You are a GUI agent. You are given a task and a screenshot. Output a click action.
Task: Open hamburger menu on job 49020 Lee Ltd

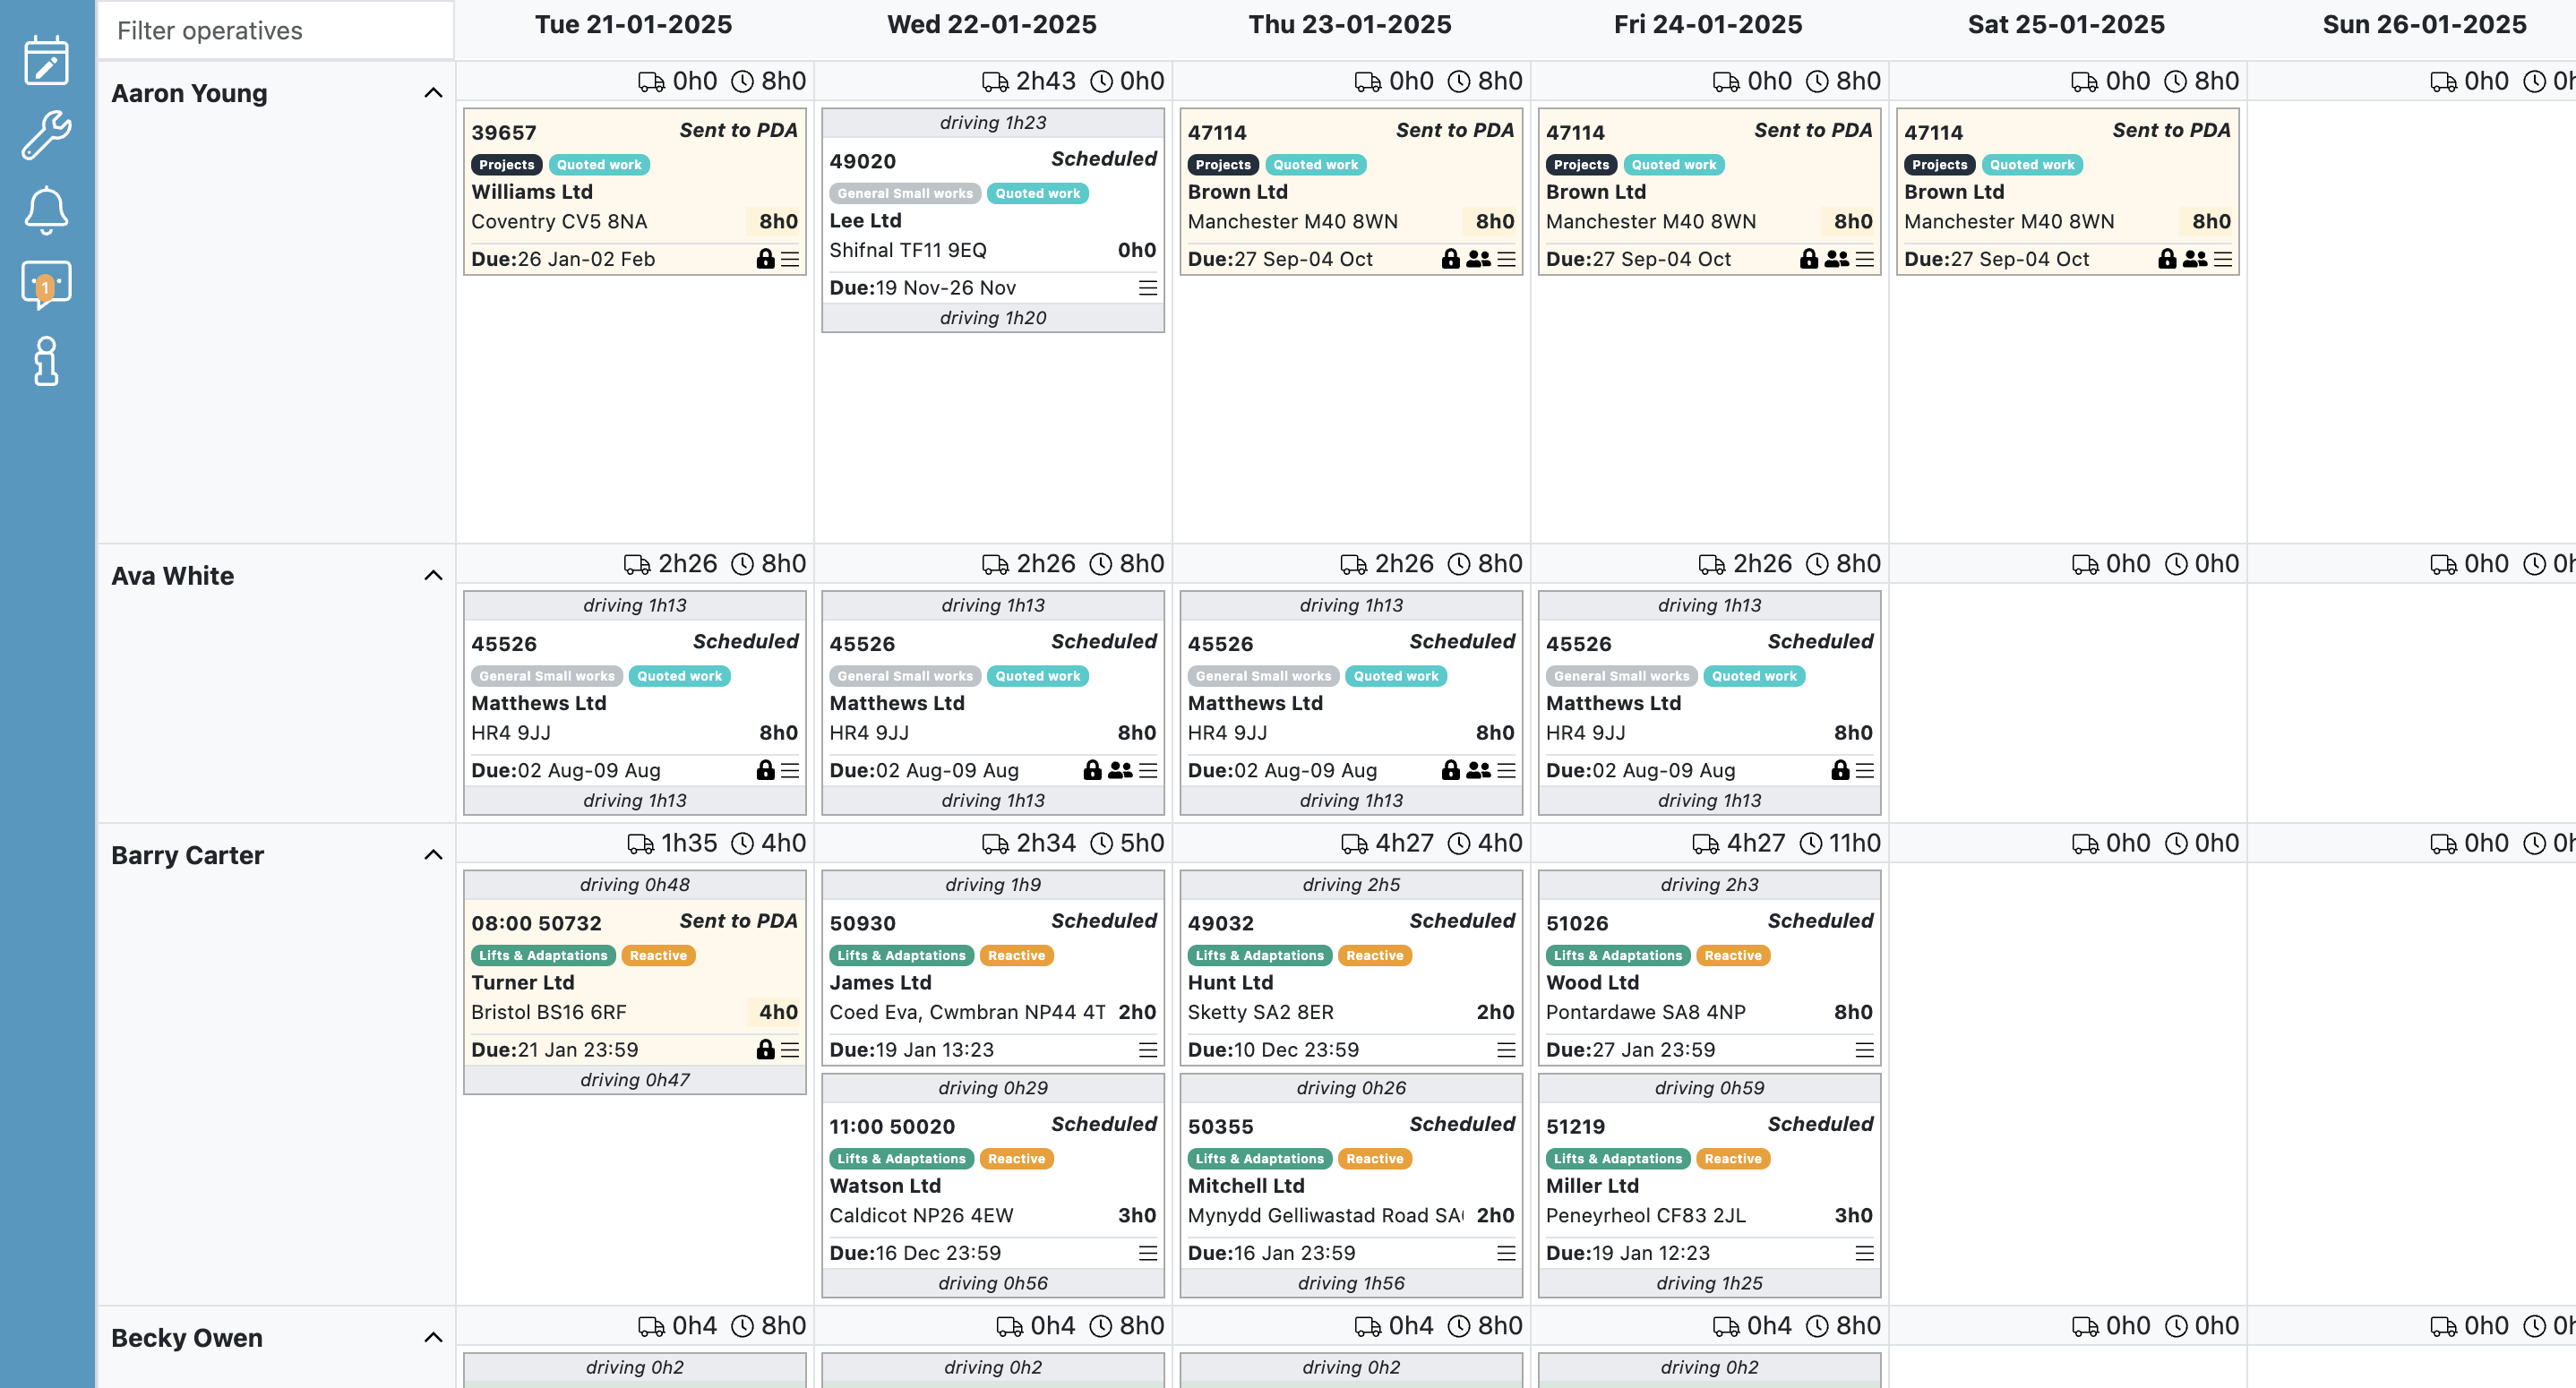pos(1148,288)
